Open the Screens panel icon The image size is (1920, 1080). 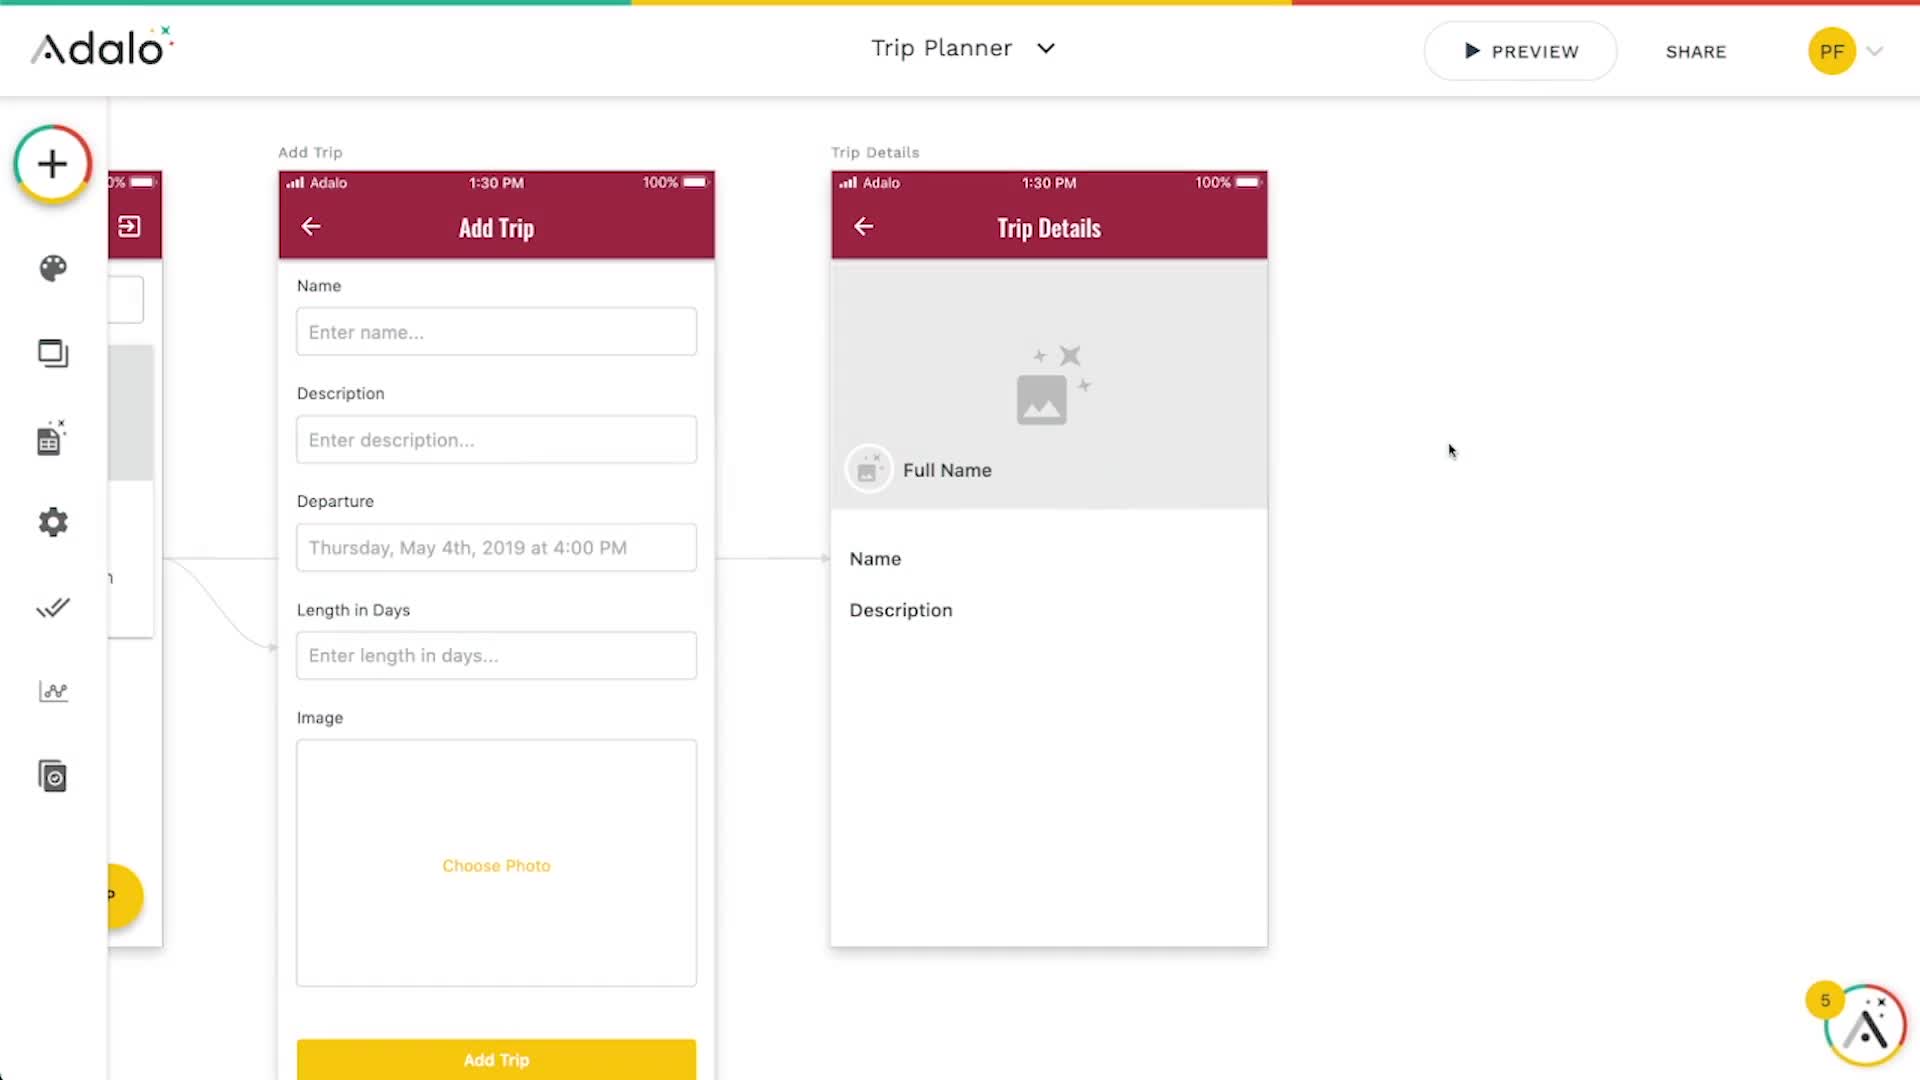pos(53,353)
